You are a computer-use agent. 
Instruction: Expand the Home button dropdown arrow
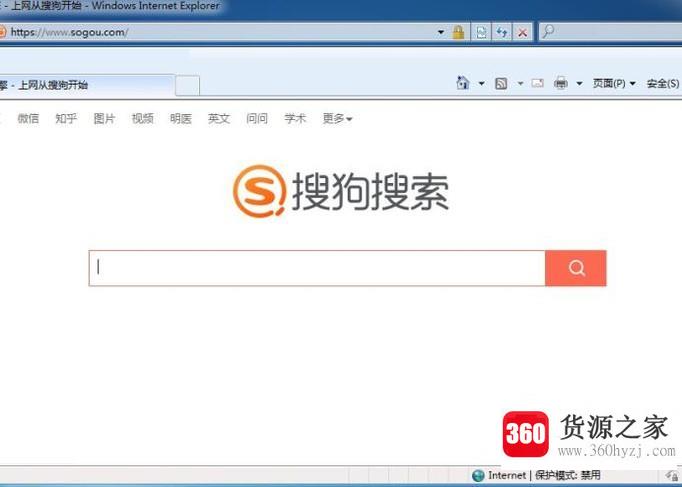(x=481, y=83)
